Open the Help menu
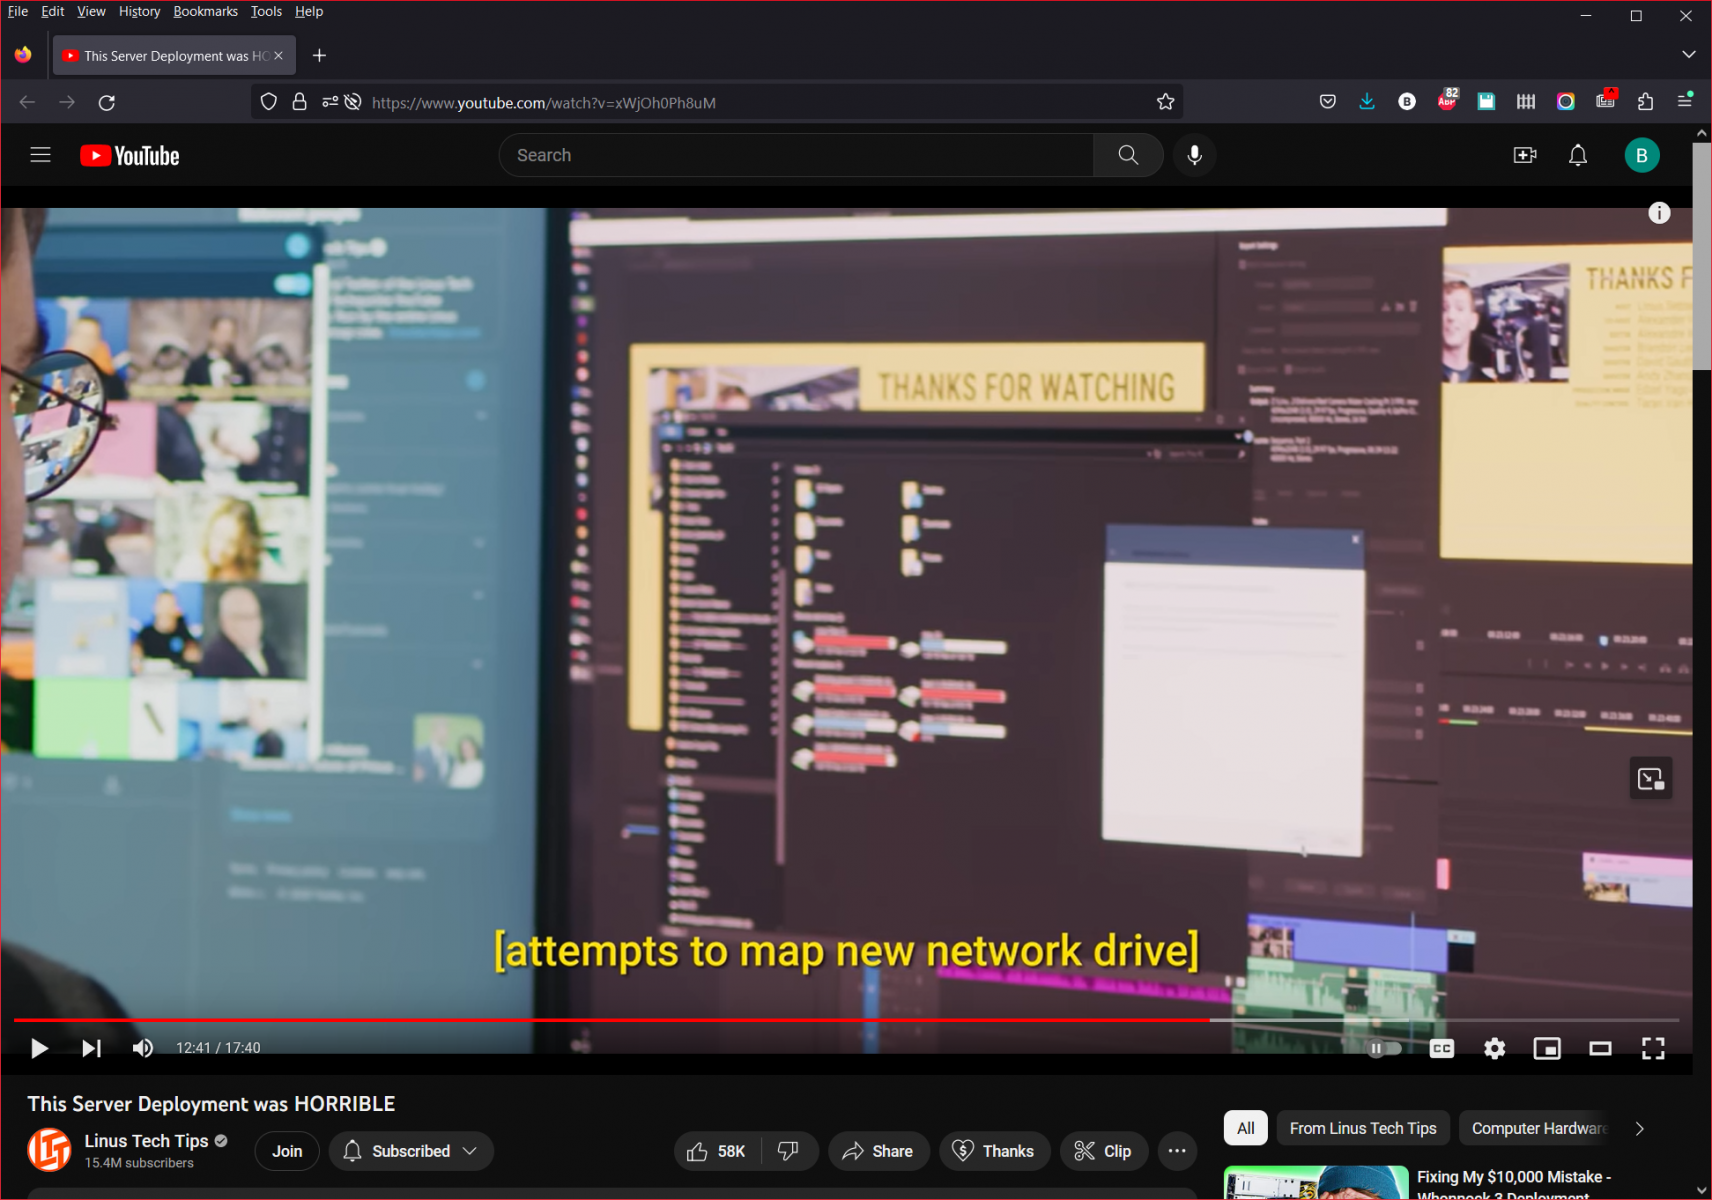 tap(309, 11)
